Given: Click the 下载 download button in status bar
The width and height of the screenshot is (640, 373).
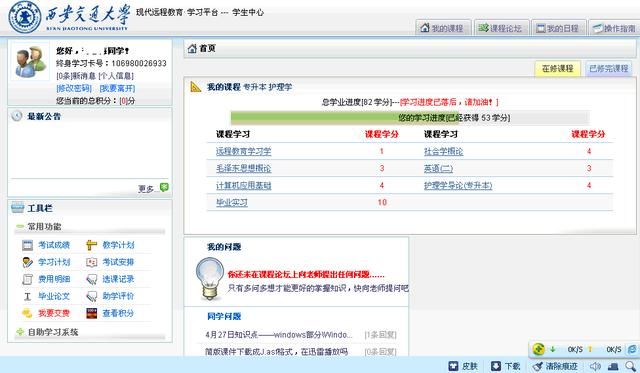Looking at the screenshot, I should coord(505,366).
